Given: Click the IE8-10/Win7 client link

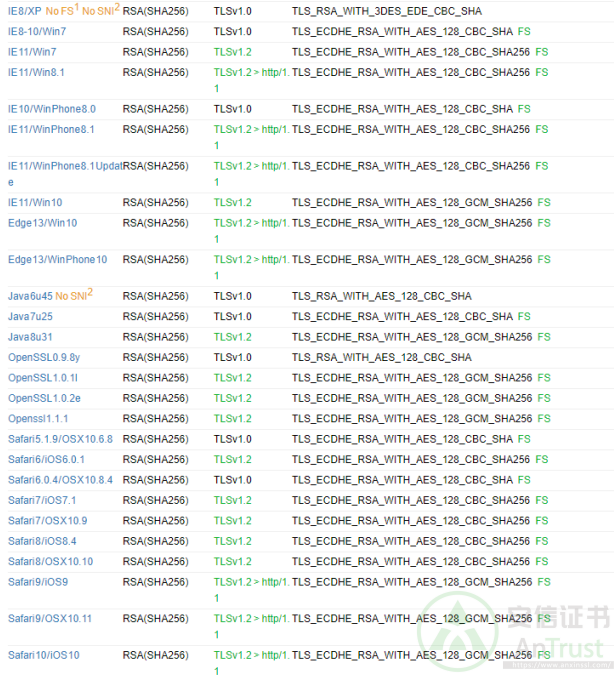Looking at the screenshot, I should (37, 31).
